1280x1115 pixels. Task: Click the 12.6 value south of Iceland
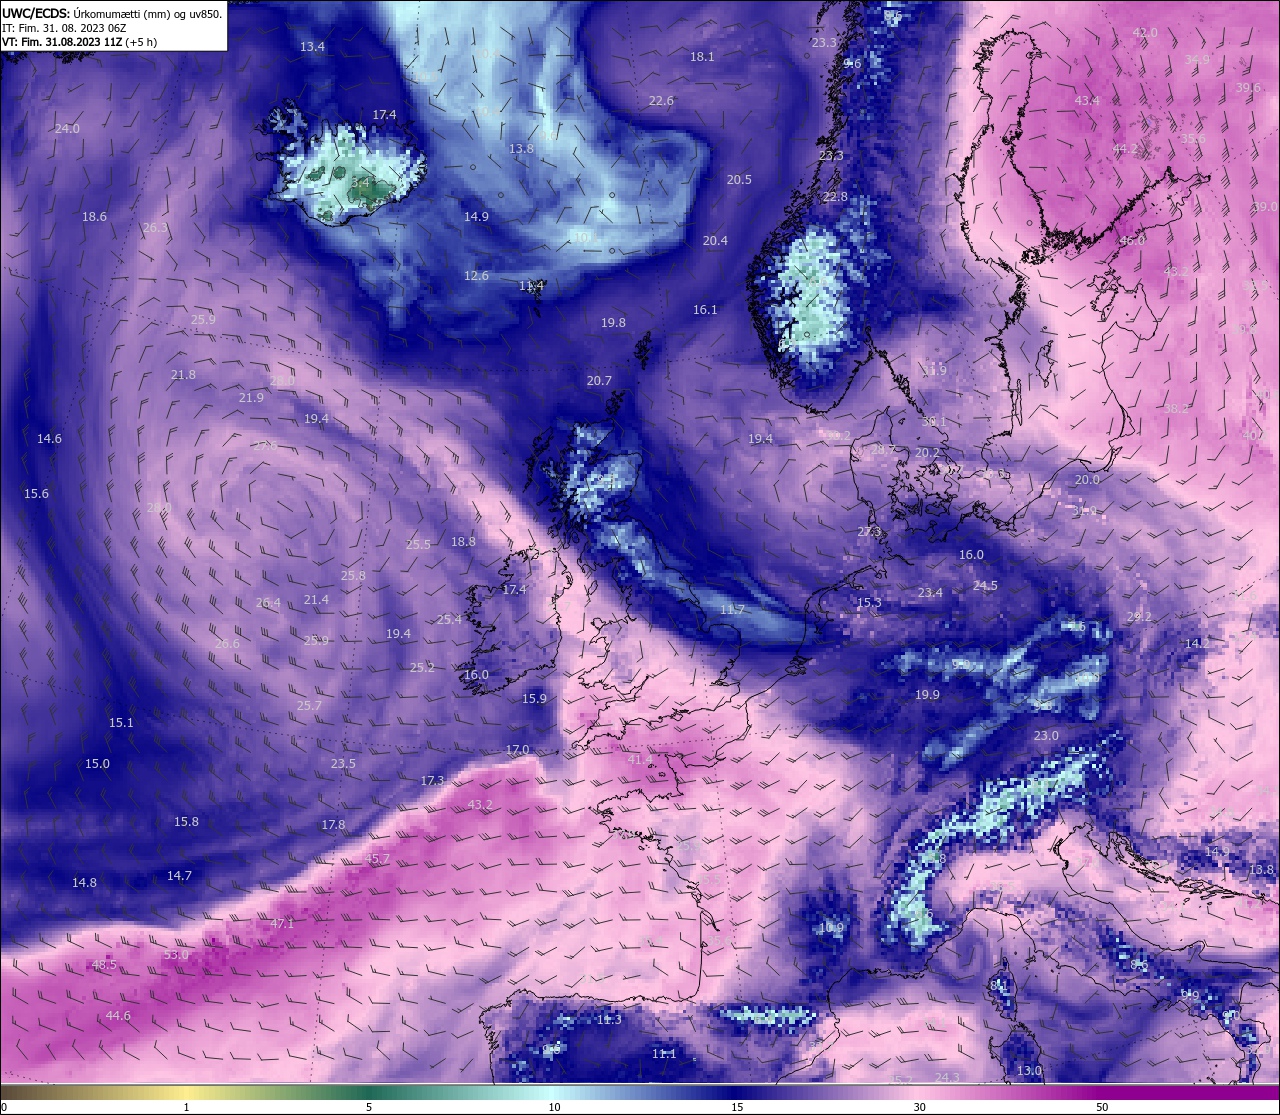click(476, 276)
